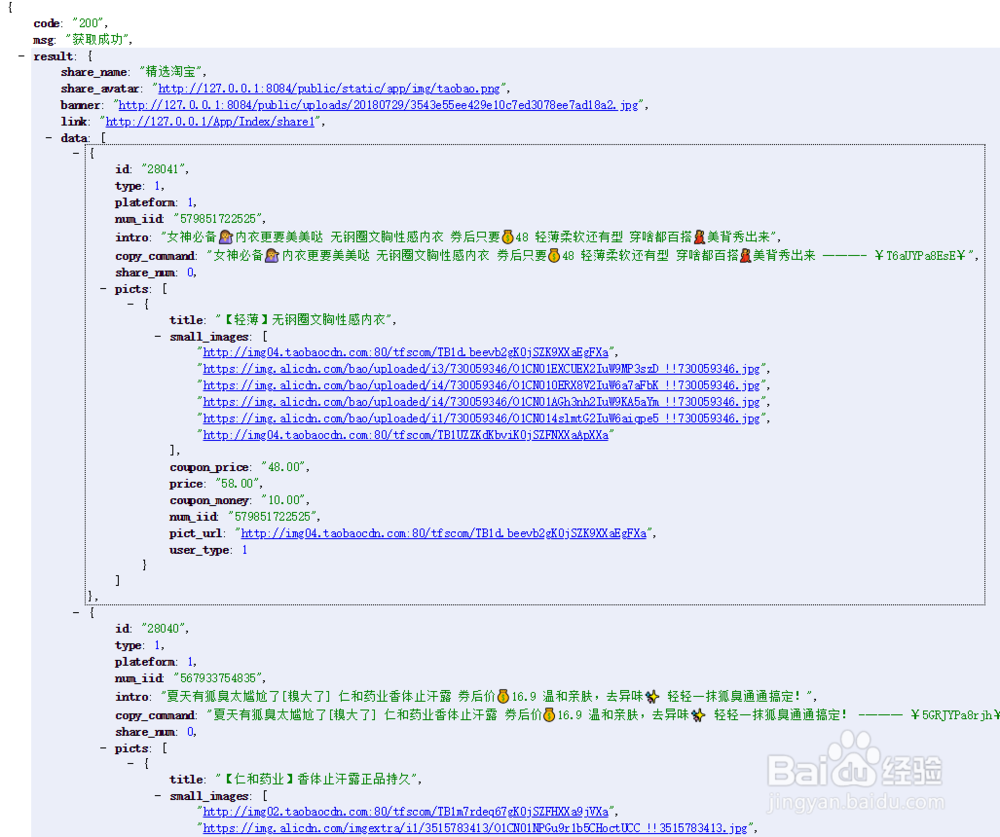Open the pict_url image link
The height and width of the screenshot is (837, 1000).
click(x=444, y=533)
